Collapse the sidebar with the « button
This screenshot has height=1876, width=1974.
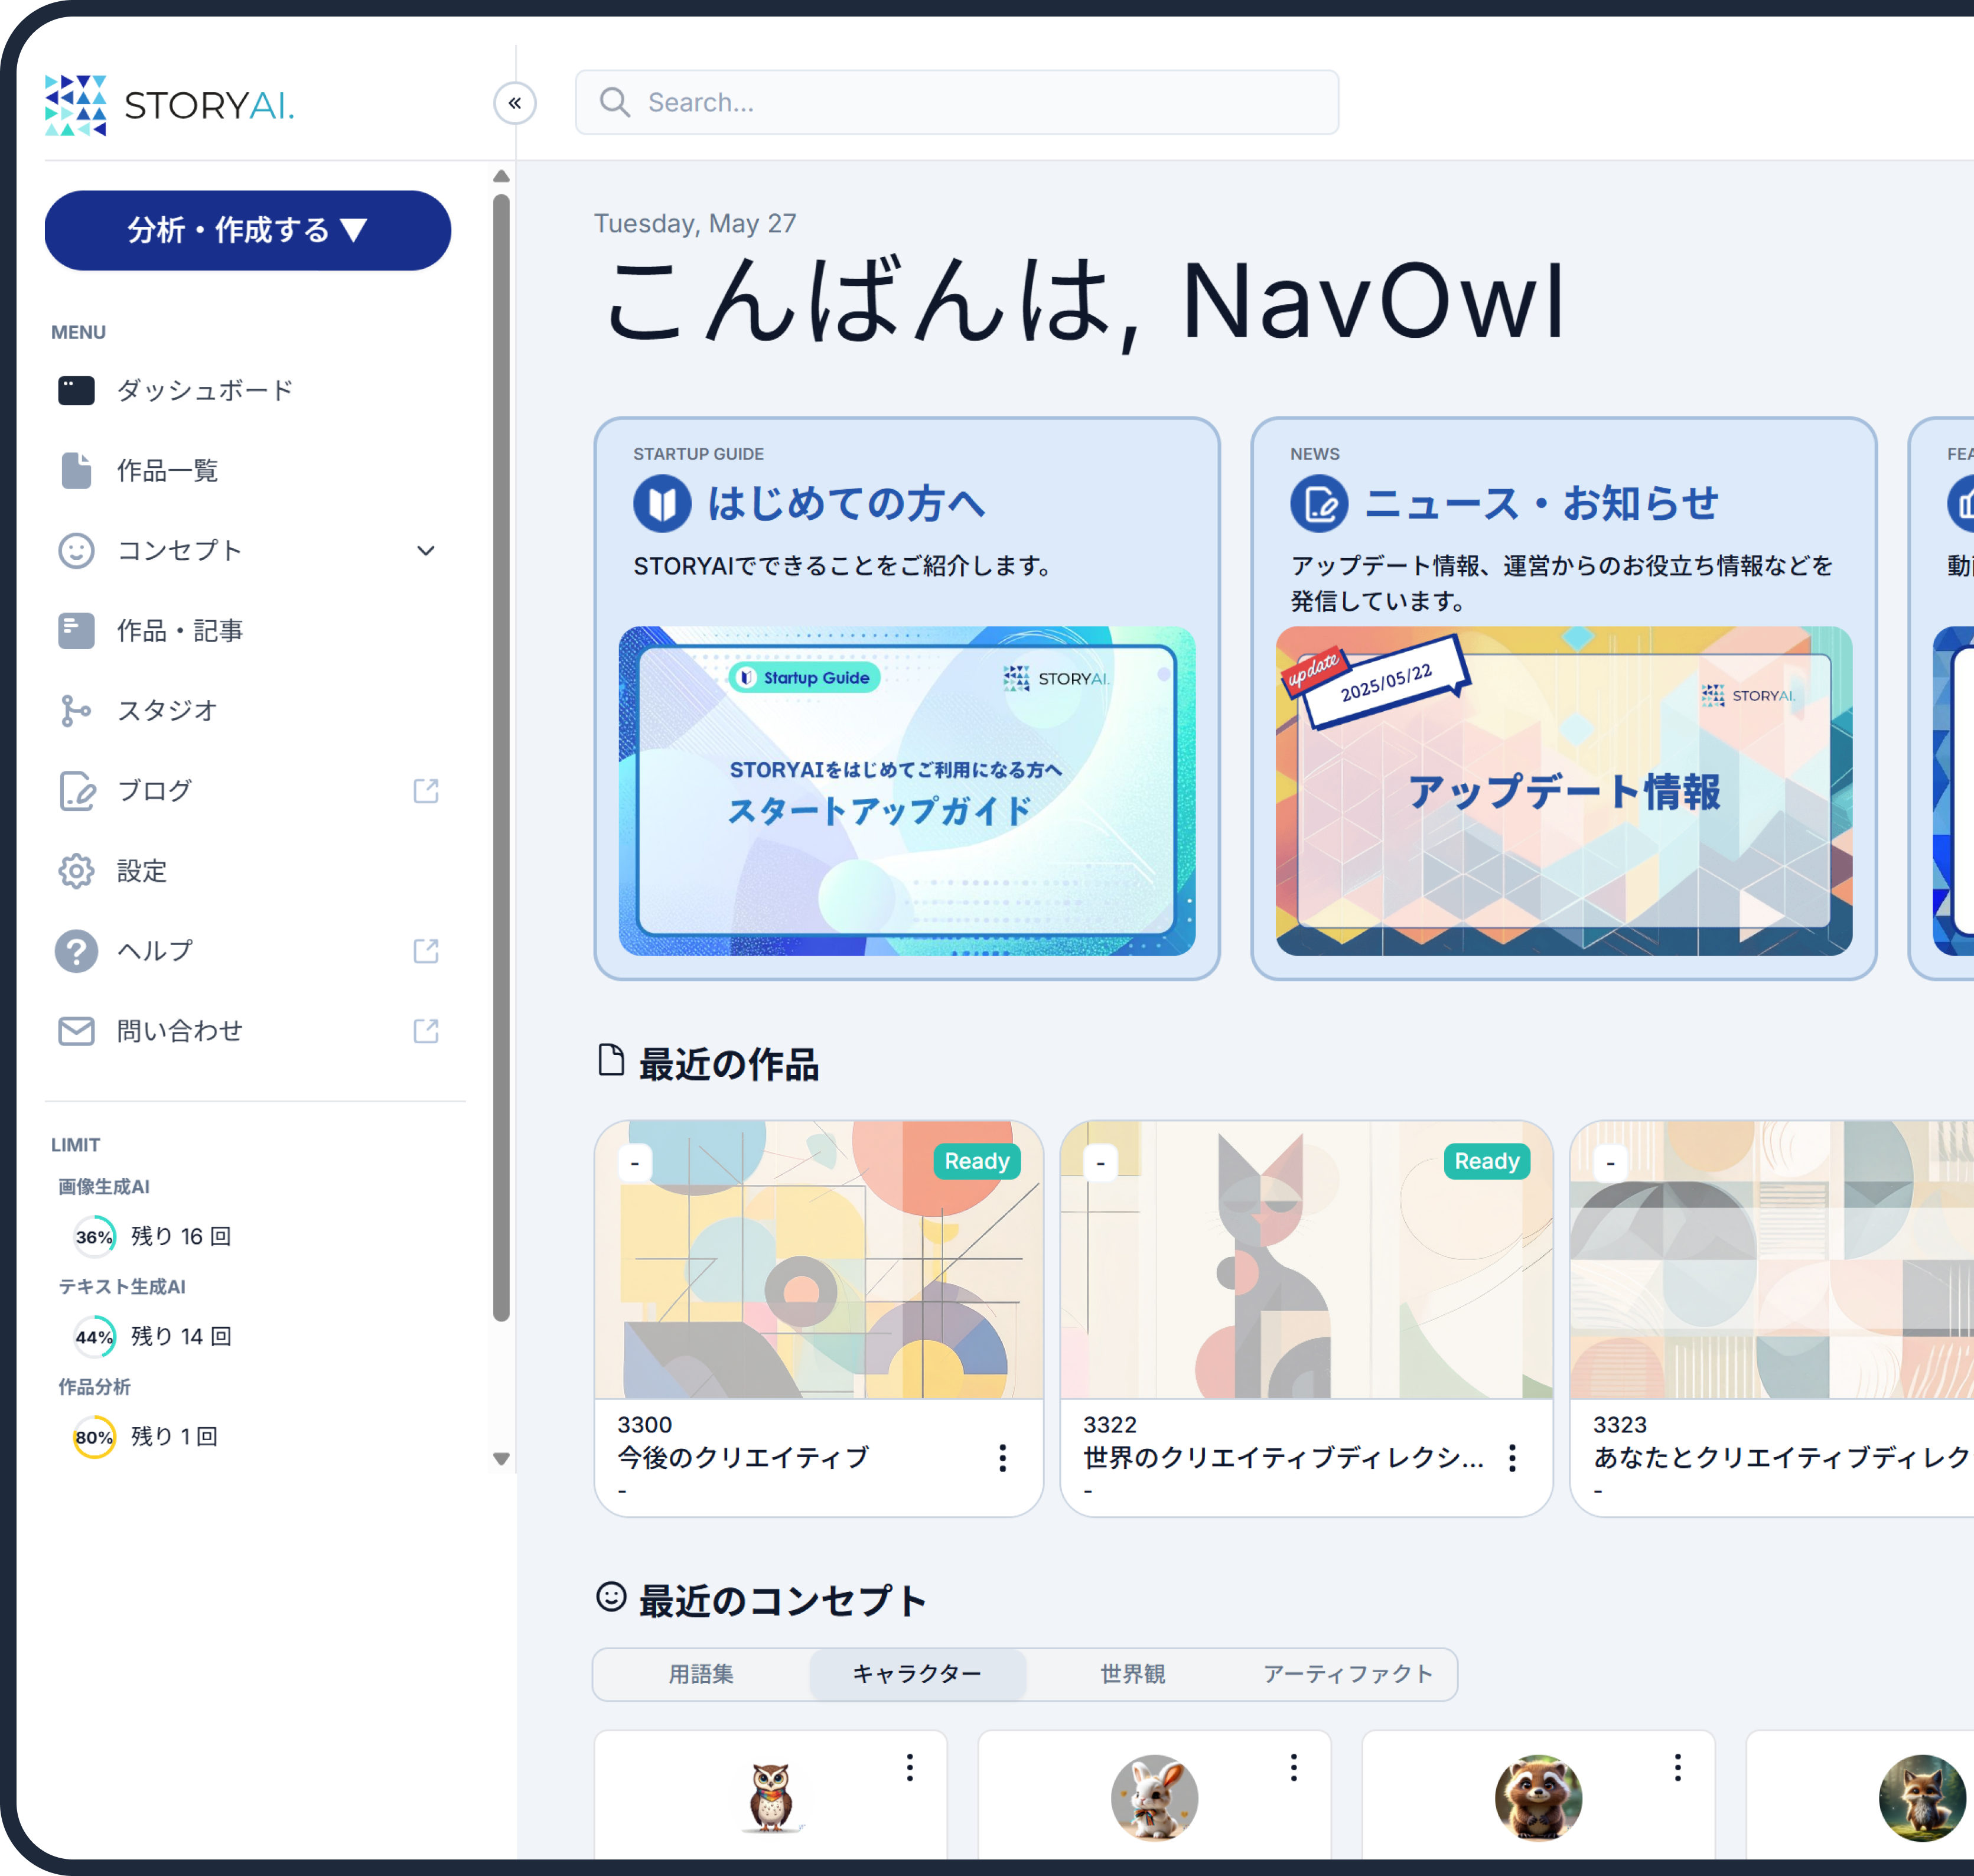click(515, 103)
